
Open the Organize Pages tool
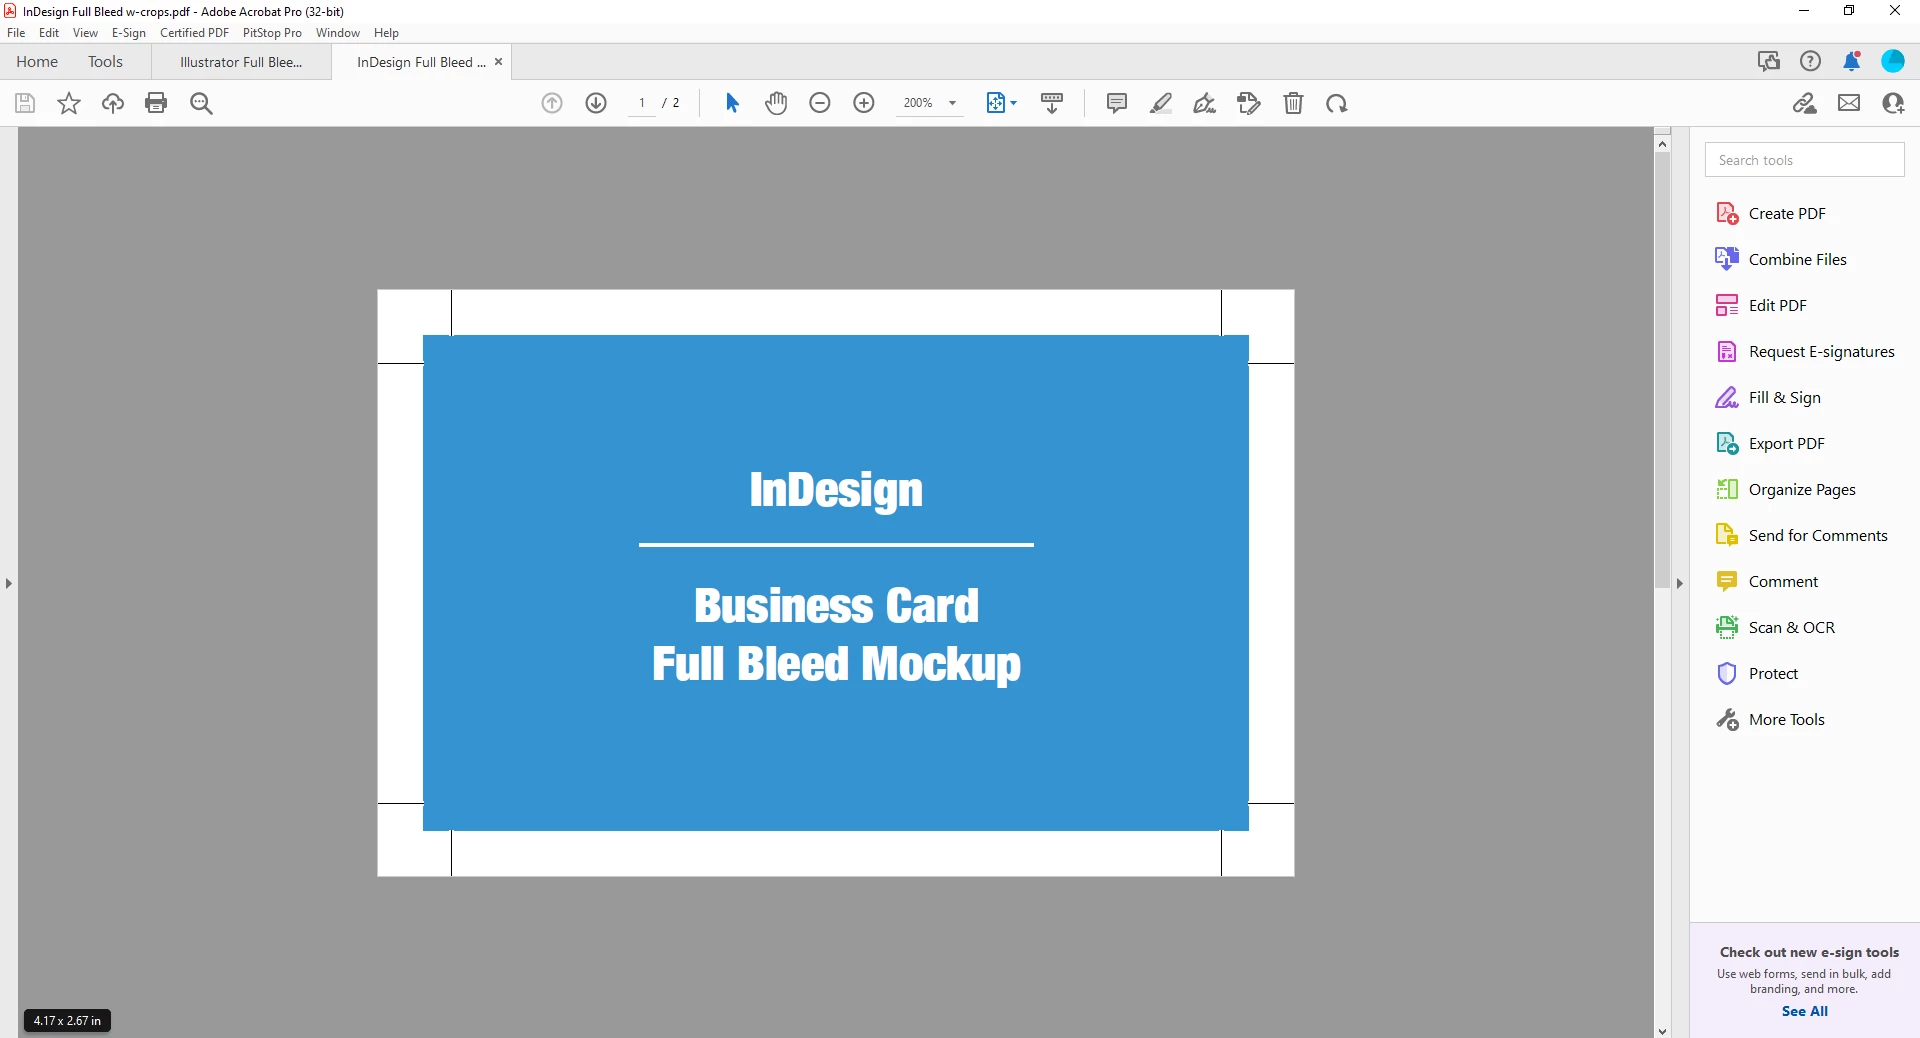click(x=1801, y=489)
